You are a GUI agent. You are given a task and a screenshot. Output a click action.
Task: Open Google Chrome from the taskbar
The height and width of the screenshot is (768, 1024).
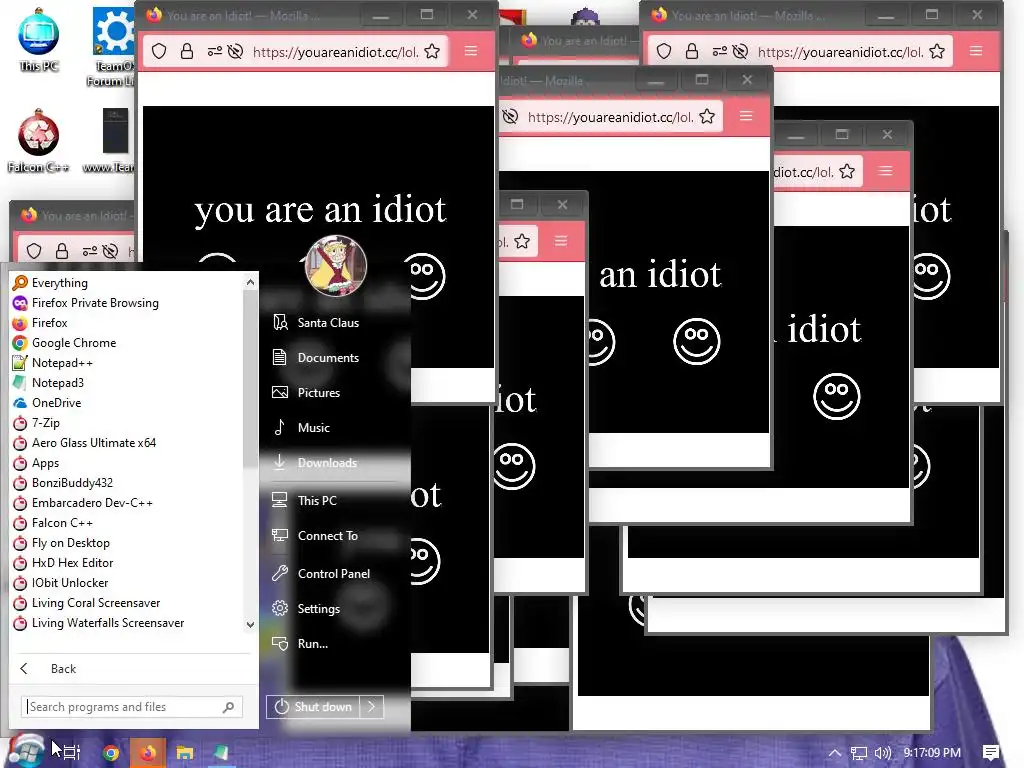click(x=111, y=752)
